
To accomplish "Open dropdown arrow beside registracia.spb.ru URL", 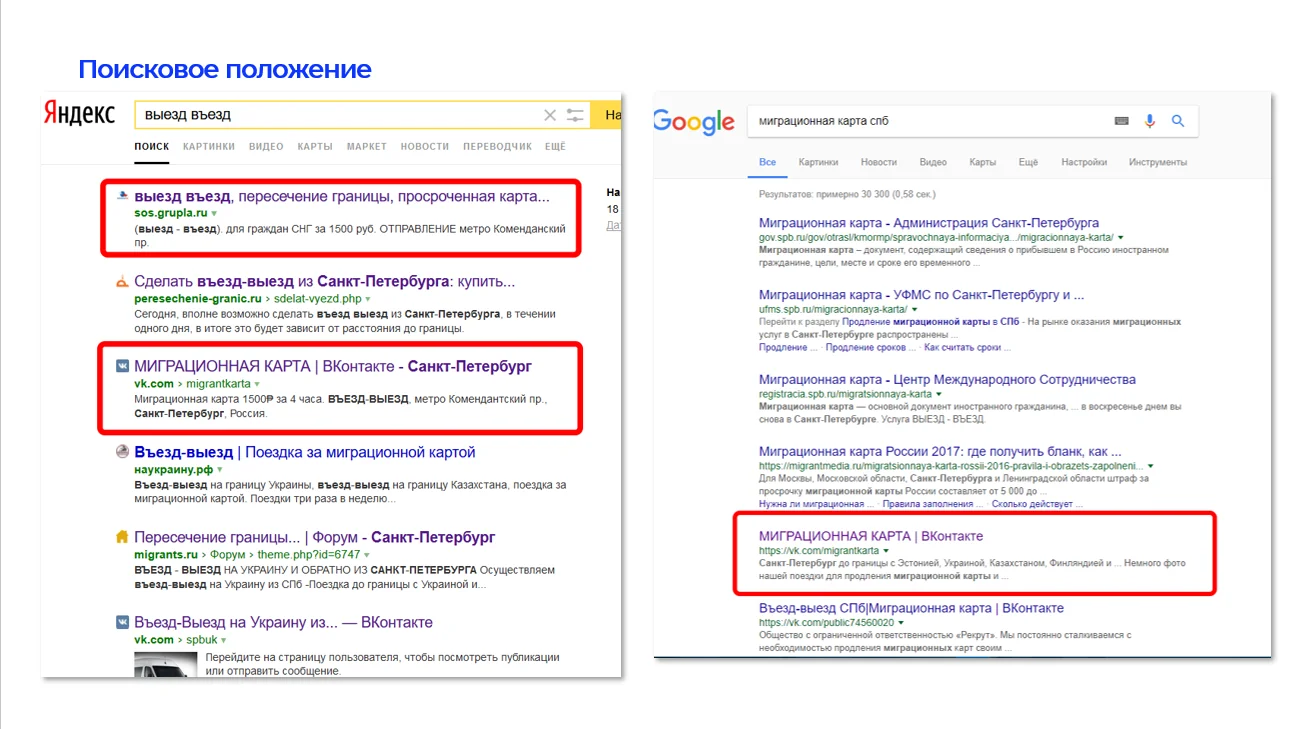I will coord(939,395).
